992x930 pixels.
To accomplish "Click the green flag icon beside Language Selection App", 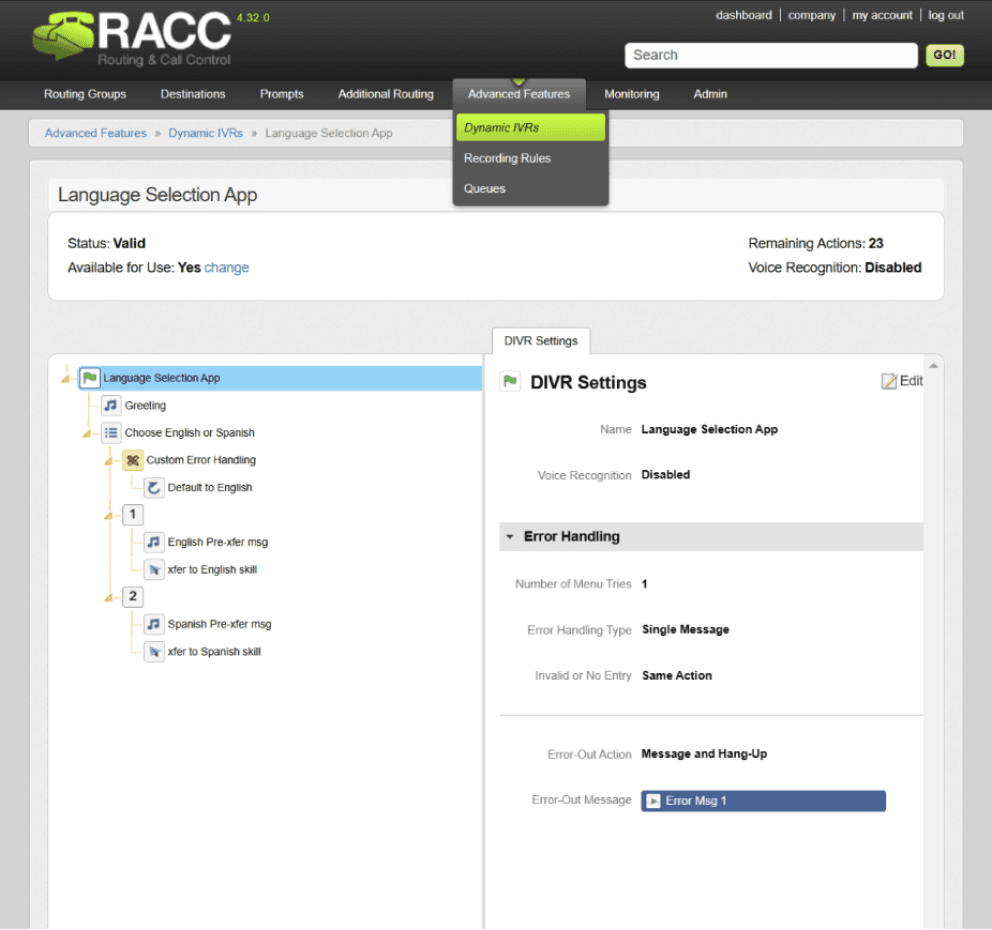I will [x=90, y=378].
